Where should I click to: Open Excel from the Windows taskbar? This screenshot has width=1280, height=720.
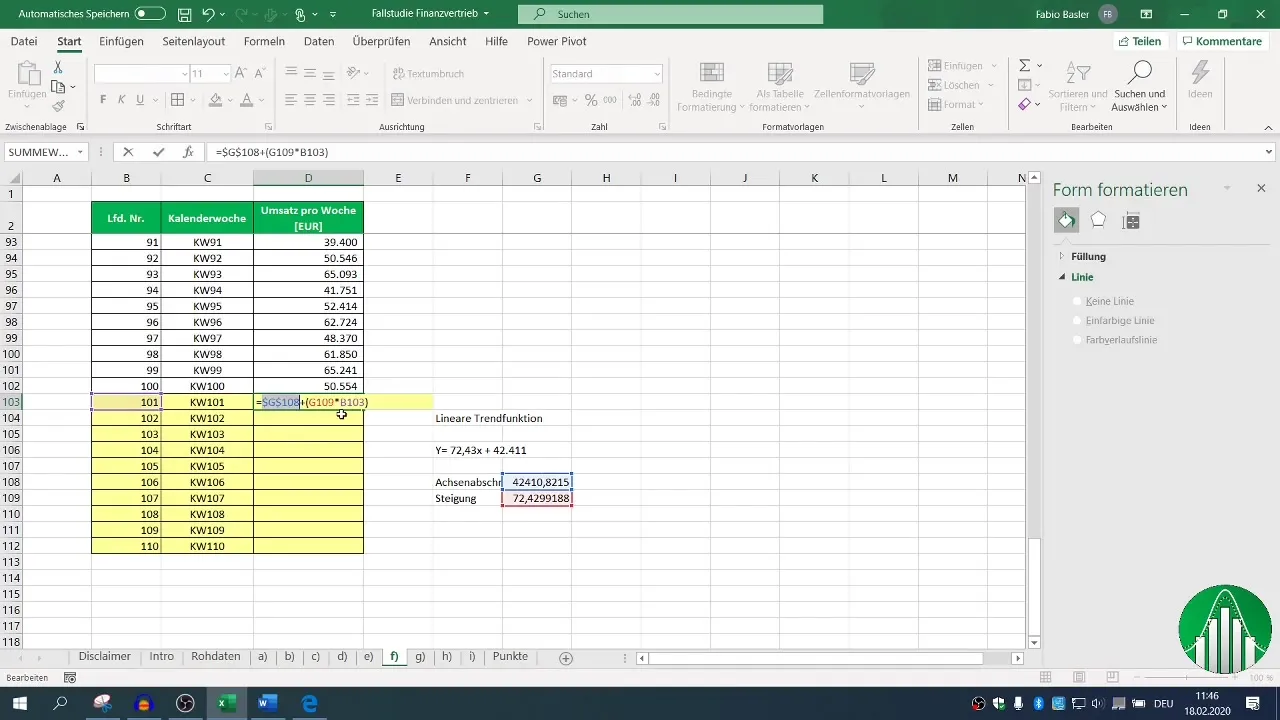(x=227, y=703)
